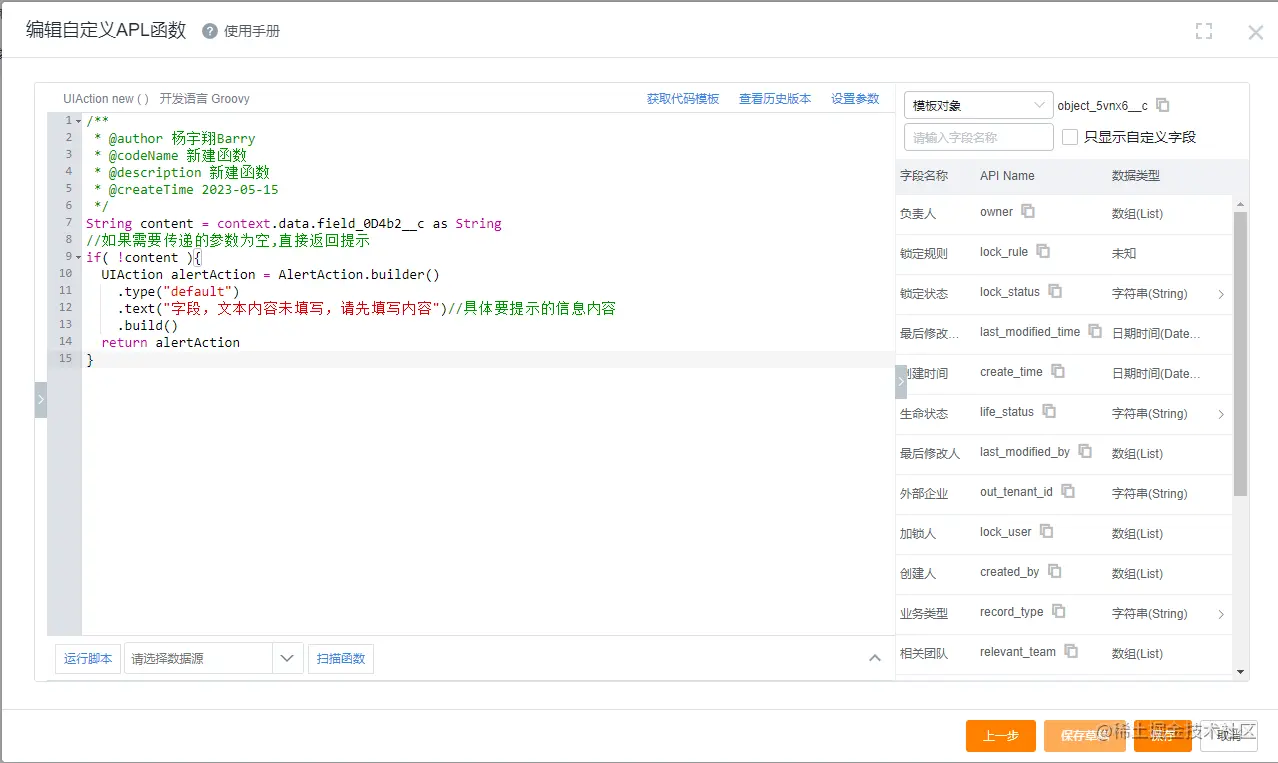
Task: Close the 编辑自定义APL函数 dialog
Action: coord(1256,32)
